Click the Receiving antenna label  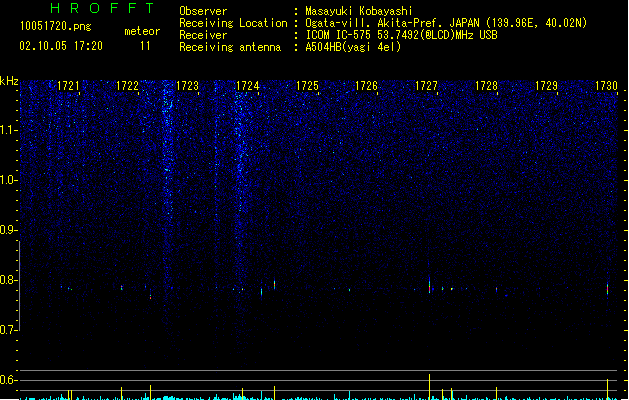pyautogui.click(x=230, y=47)
